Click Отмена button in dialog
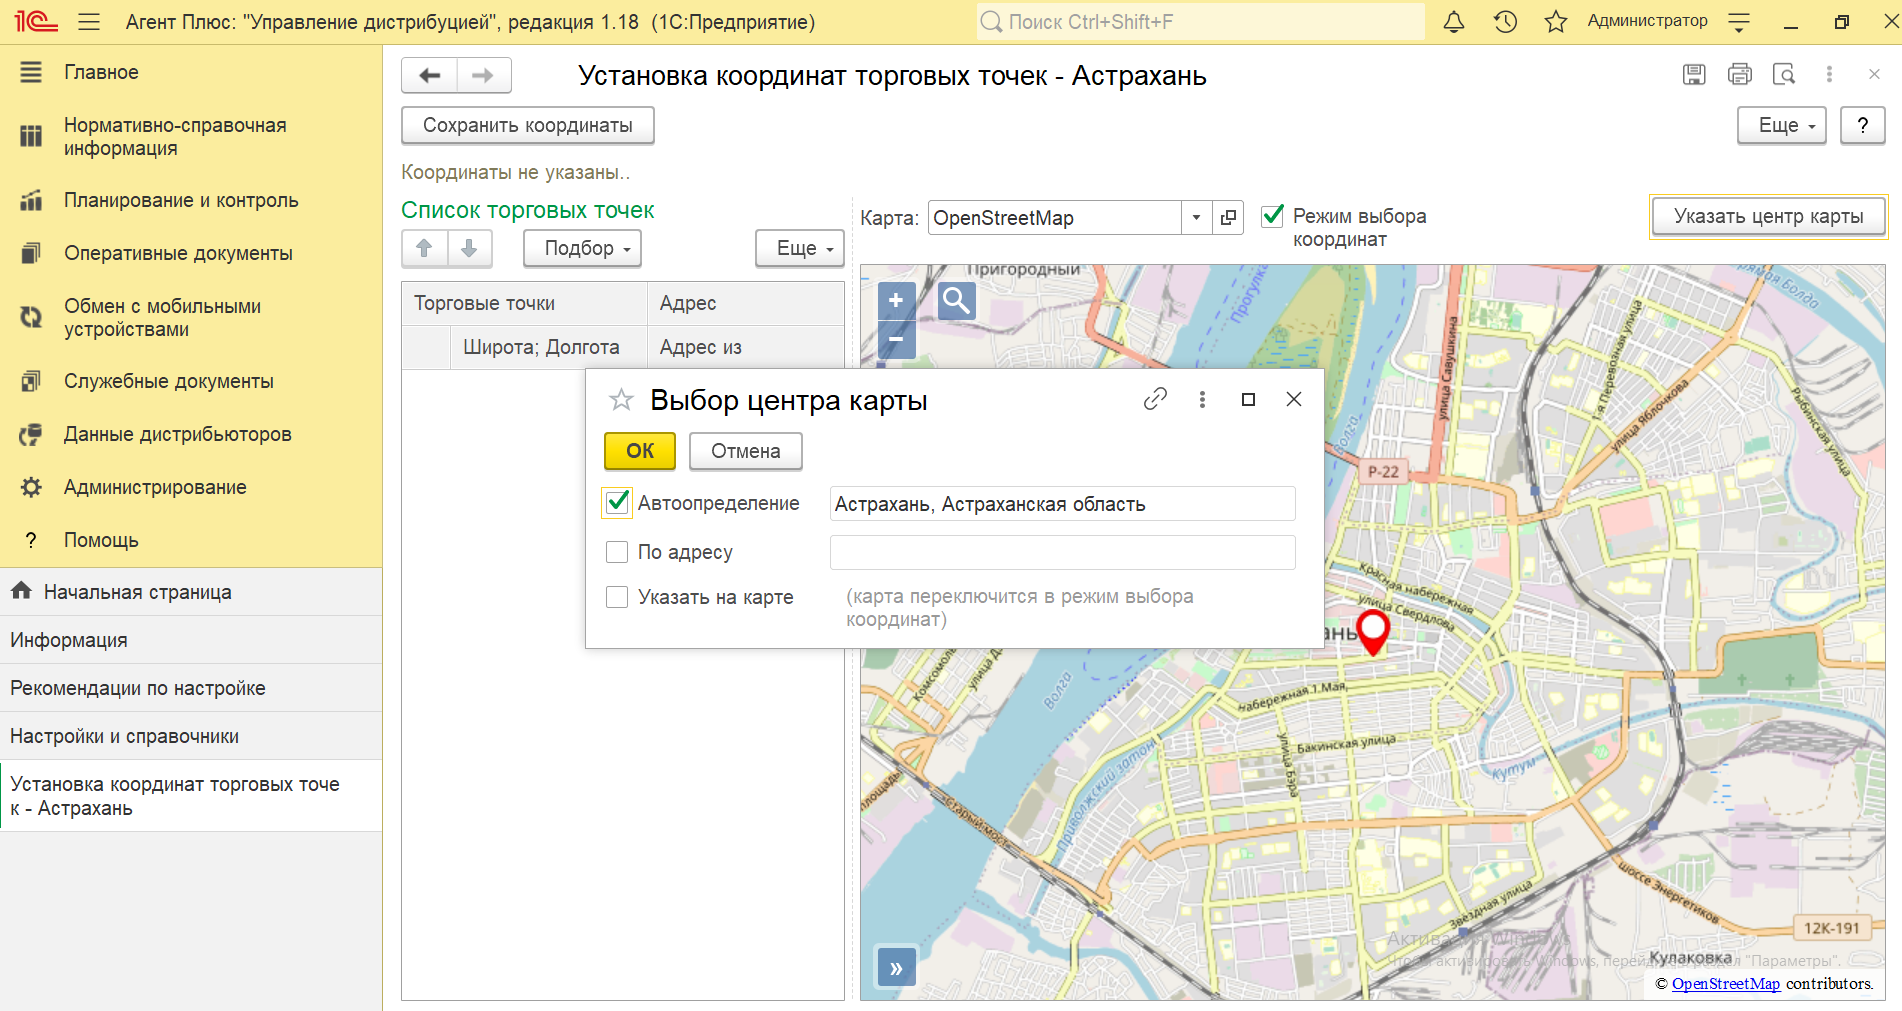The width and height of the screenshot is (1902, 1011). 746,451
